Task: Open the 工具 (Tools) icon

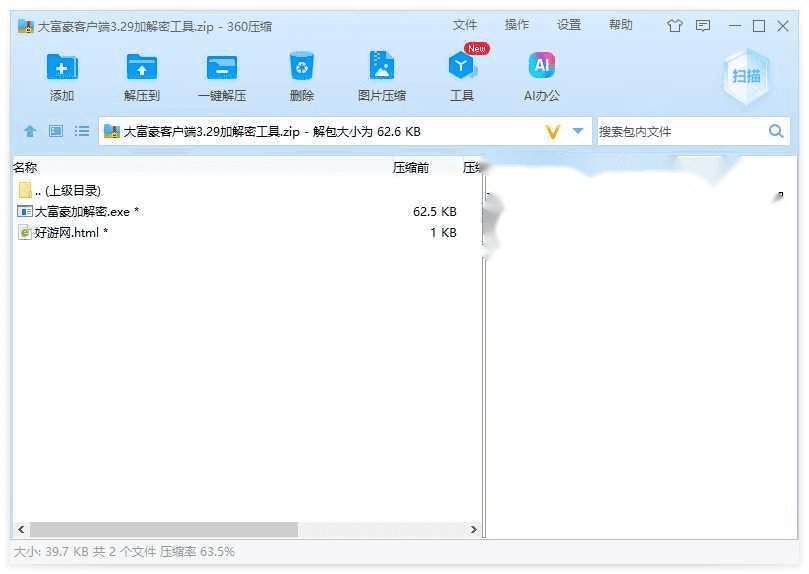Action: tap(461, 68)
